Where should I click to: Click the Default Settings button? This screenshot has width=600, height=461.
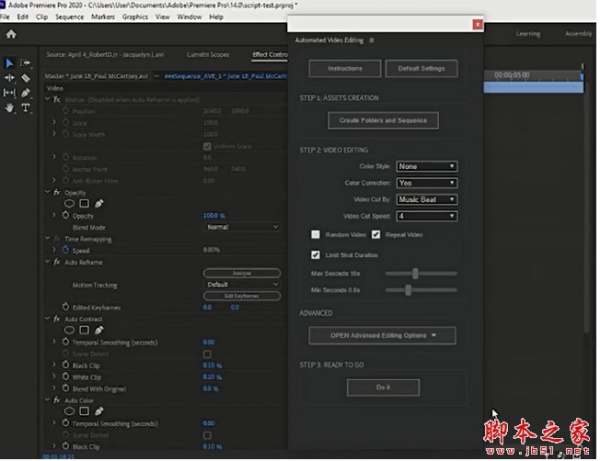421,68
